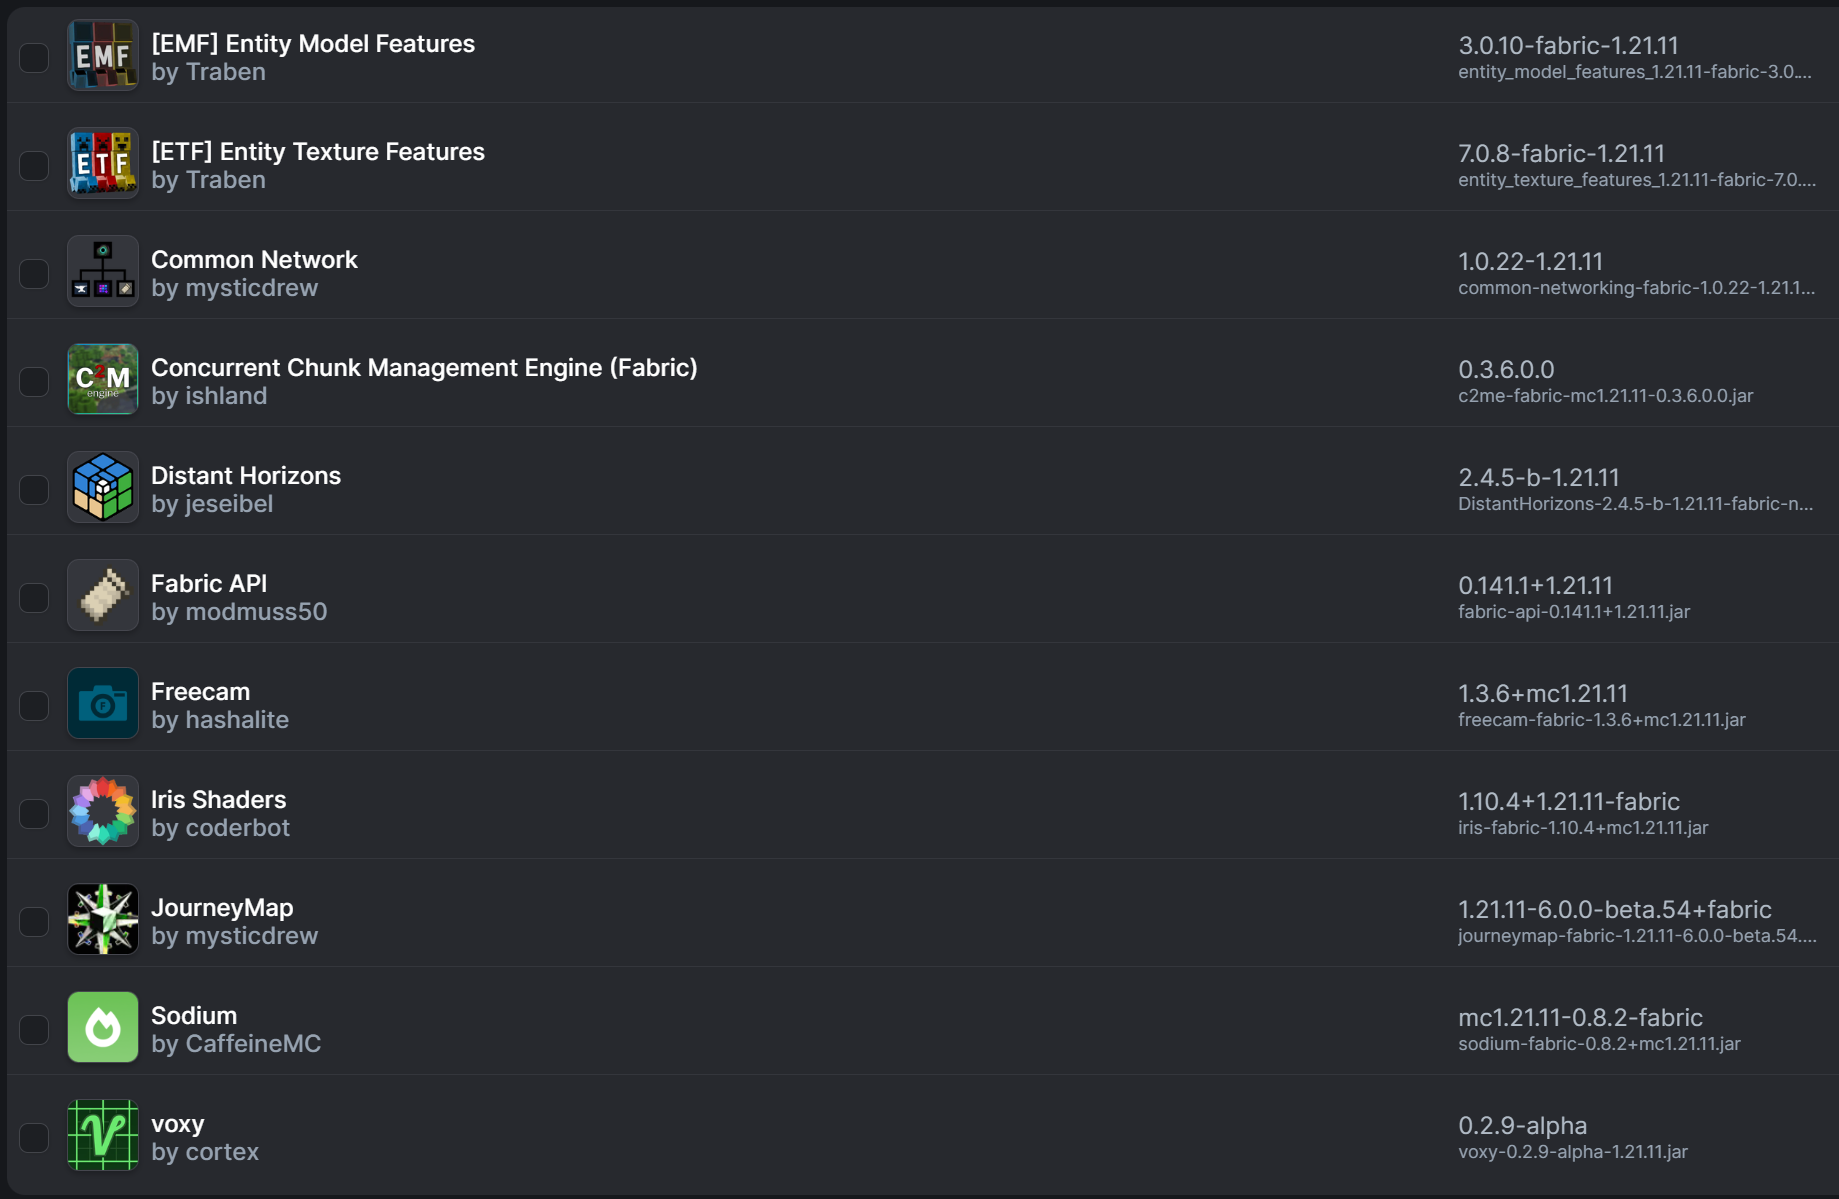Check the box for Fabric API
Screen dimensions: 1839x1199
[34, 597]
